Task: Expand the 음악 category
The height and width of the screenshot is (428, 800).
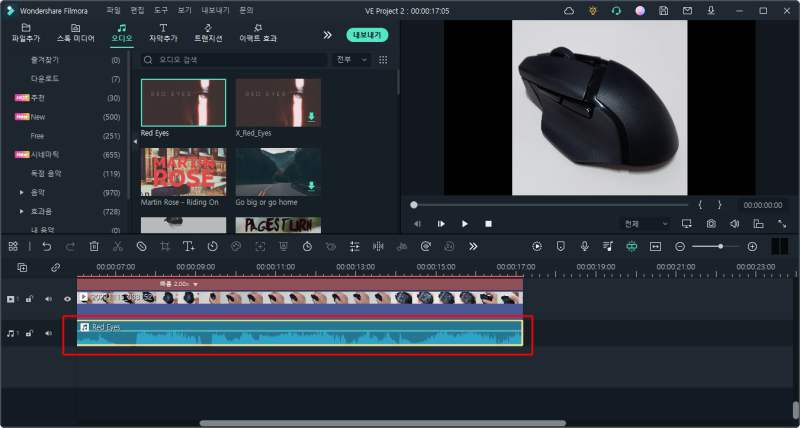Action: [21, 192]
